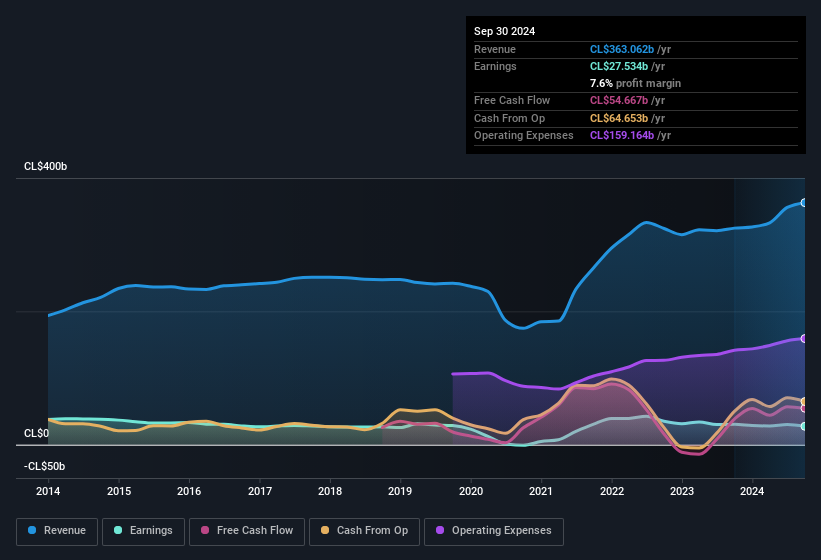Click the CL$159.164b operating expenses value
The image size is (821, 560).
tap(622, 136)
